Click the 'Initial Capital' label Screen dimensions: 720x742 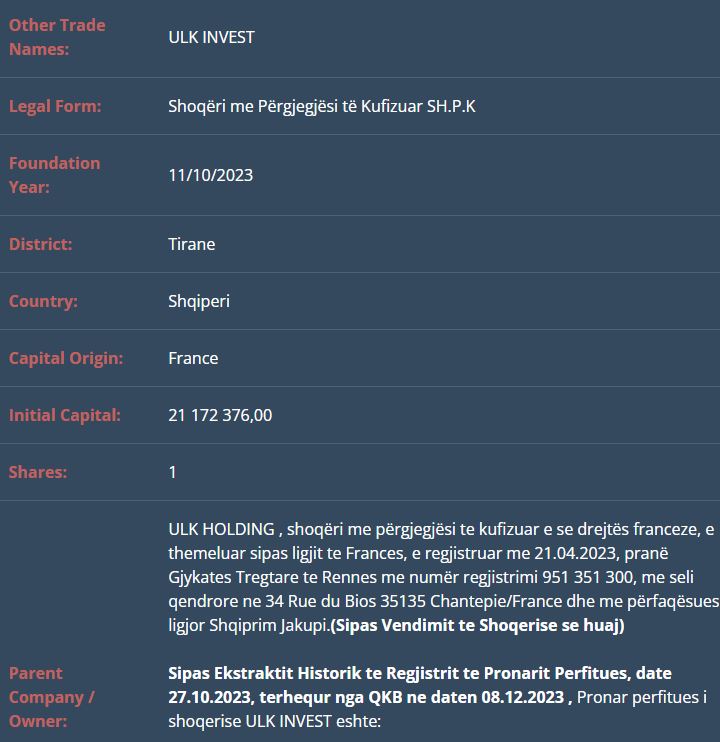pyautogui.click(x=65, y=415)
